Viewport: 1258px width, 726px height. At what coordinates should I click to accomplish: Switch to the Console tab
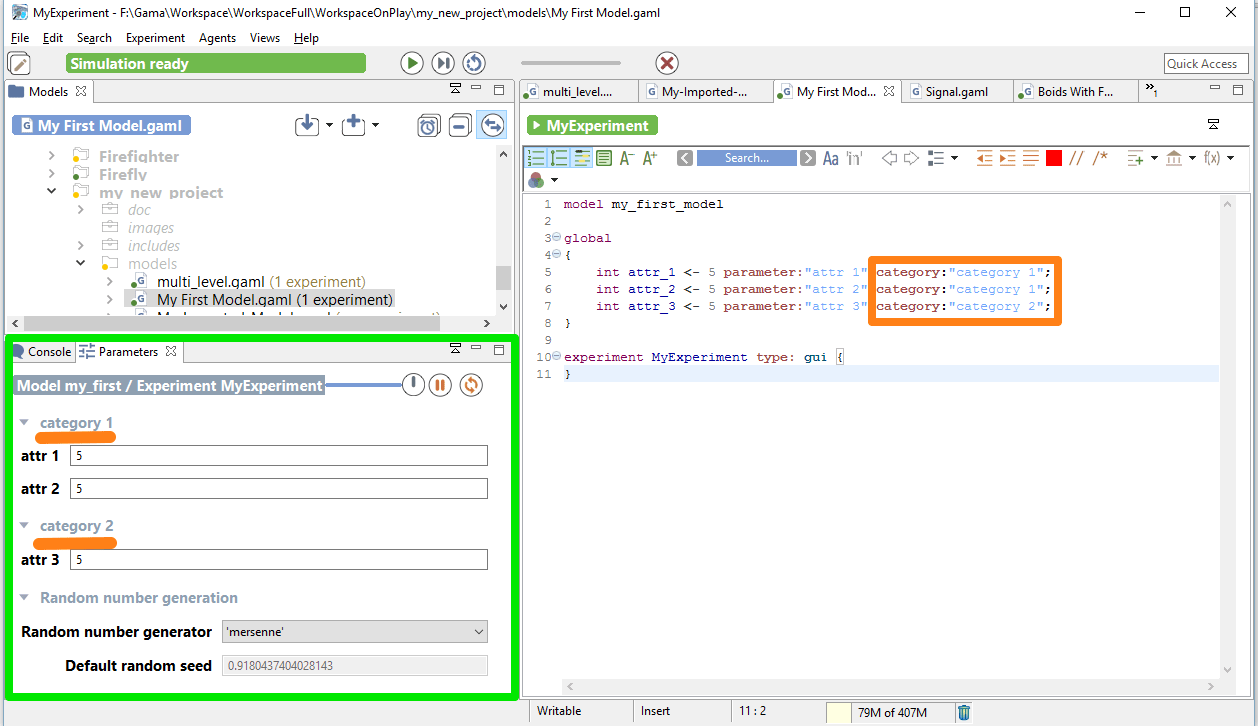coord(41,351)
